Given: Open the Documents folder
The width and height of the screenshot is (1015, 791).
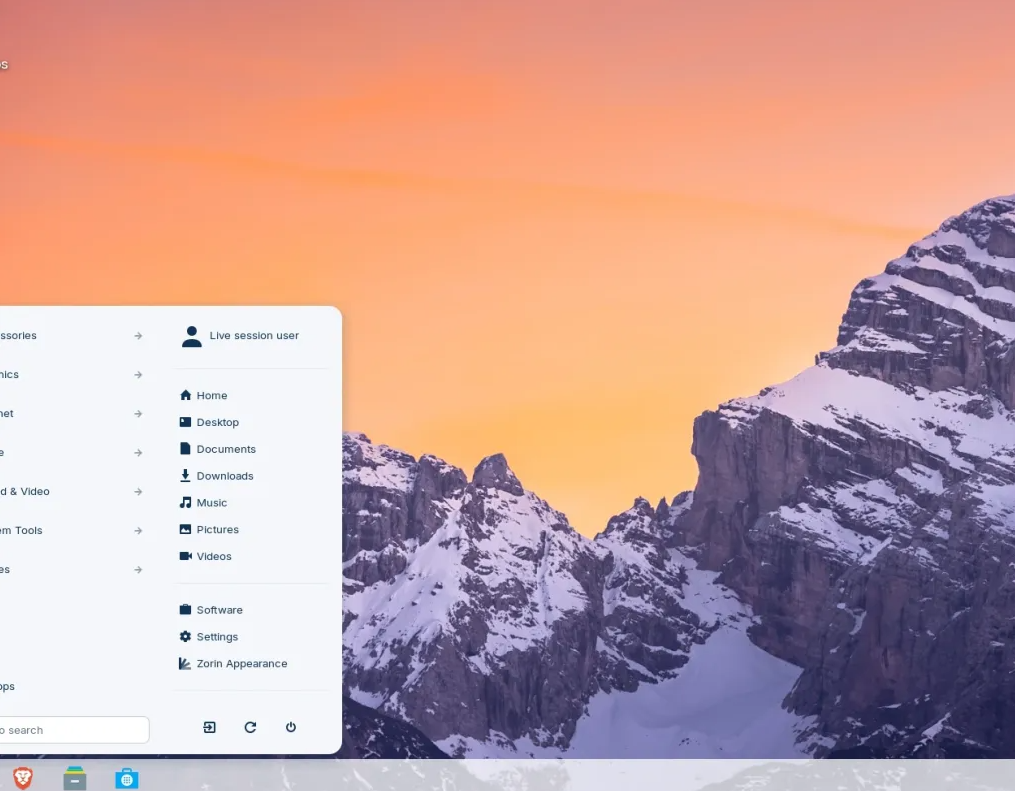Looking at the screenshot, I should click(226, 450).
